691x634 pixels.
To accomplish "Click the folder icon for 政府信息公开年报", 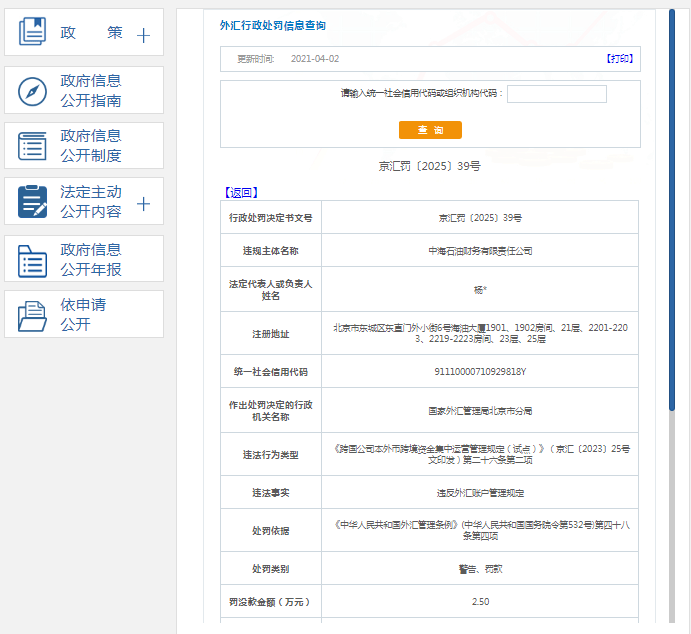I will (33, 260).
